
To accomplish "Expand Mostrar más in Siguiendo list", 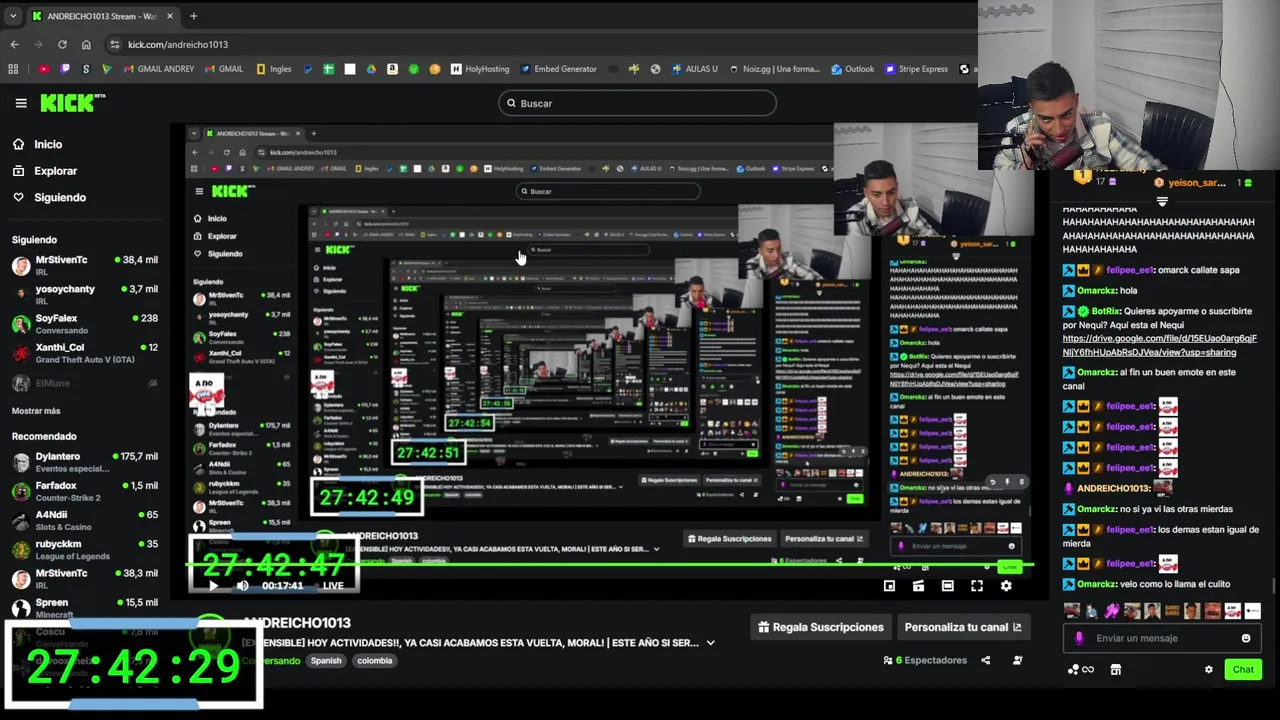I will pos(36,411).
